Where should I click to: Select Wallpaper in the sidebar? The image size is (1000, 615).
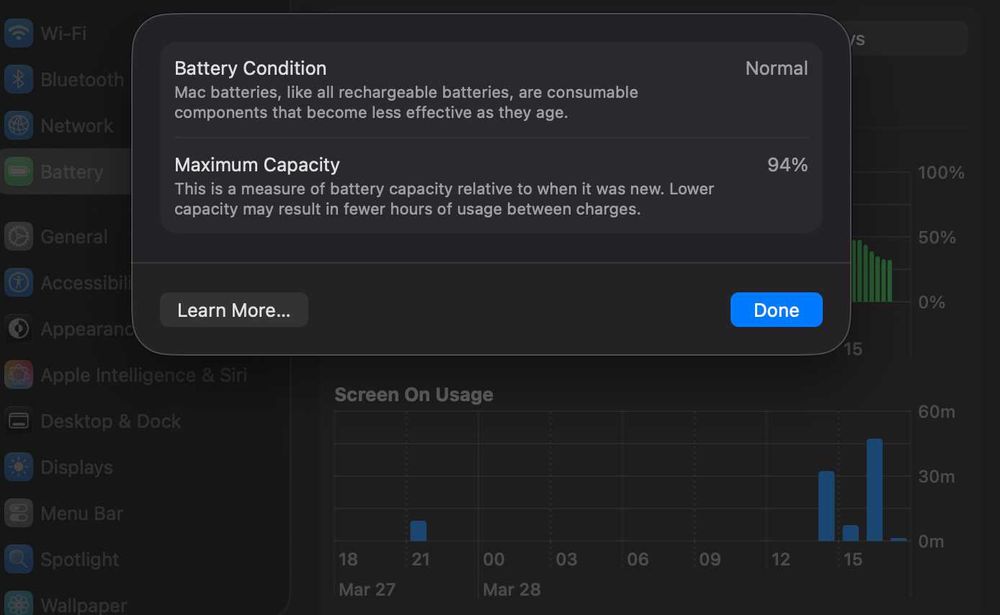[82, 604]
